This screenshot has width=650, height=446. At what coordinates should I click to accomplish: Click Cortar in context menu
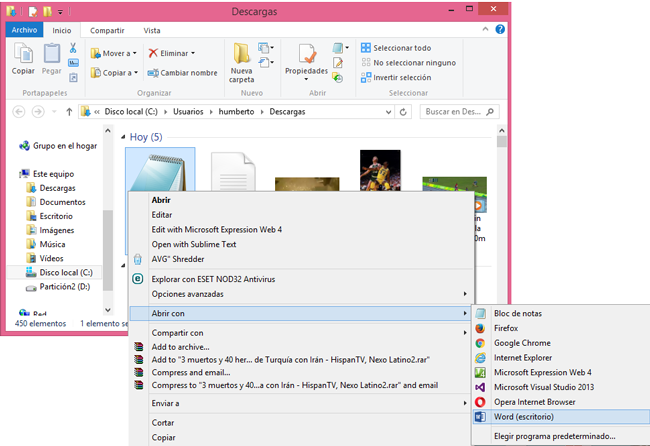(301, 423)
